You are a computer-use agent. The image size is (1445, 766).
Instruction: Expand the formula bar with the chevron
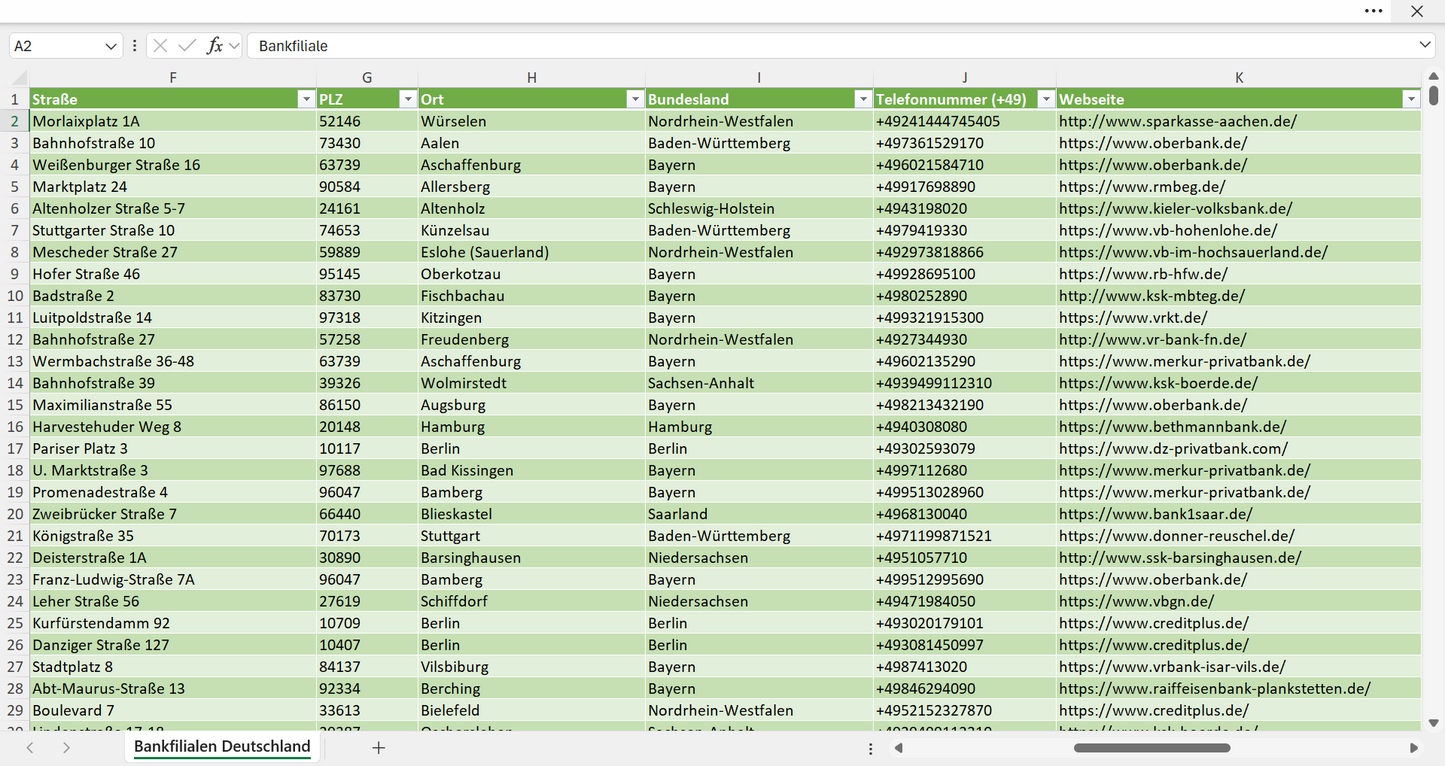pos(1425,46)
